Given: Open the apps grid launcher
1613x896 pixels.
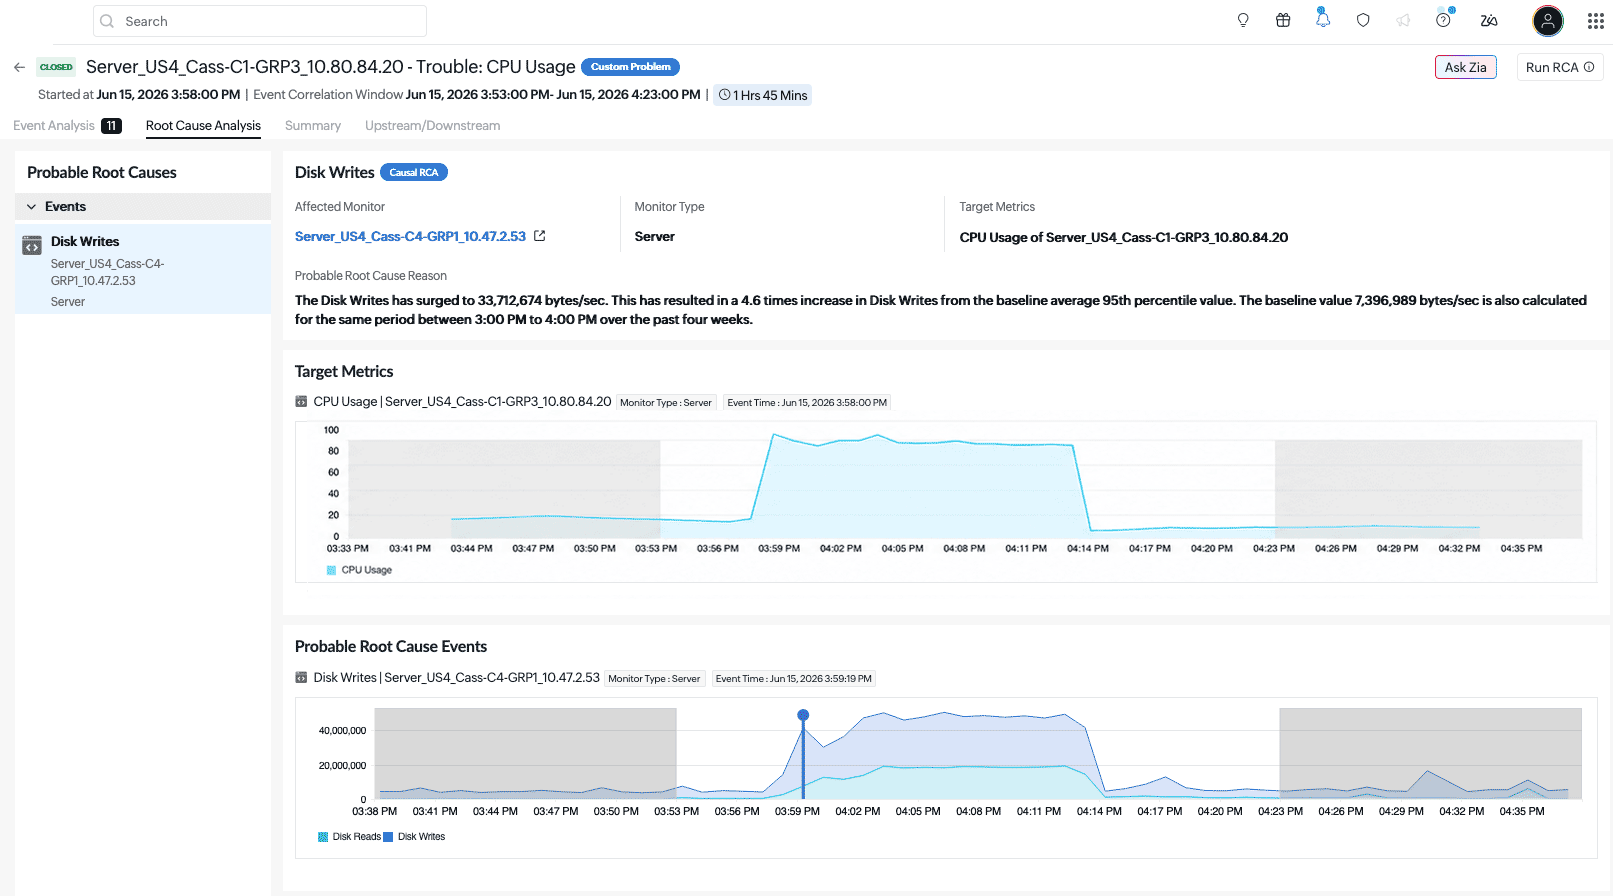Looking at the screenshot, I should pyautogui.click(x=1596, y=21).
